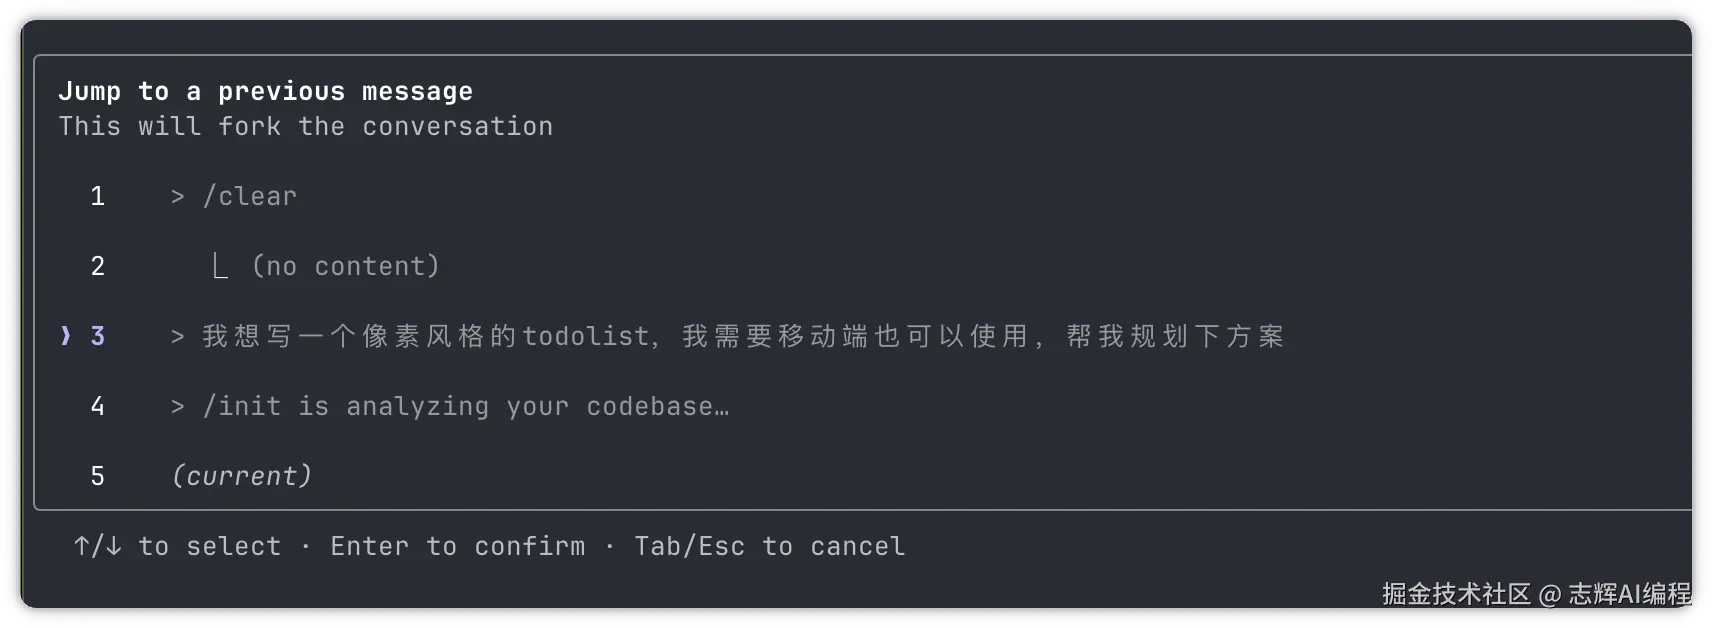The width and height of the screenshot is (1712, 628).
Task: Pick the "(current)" entry
Action: click(242, 476)
